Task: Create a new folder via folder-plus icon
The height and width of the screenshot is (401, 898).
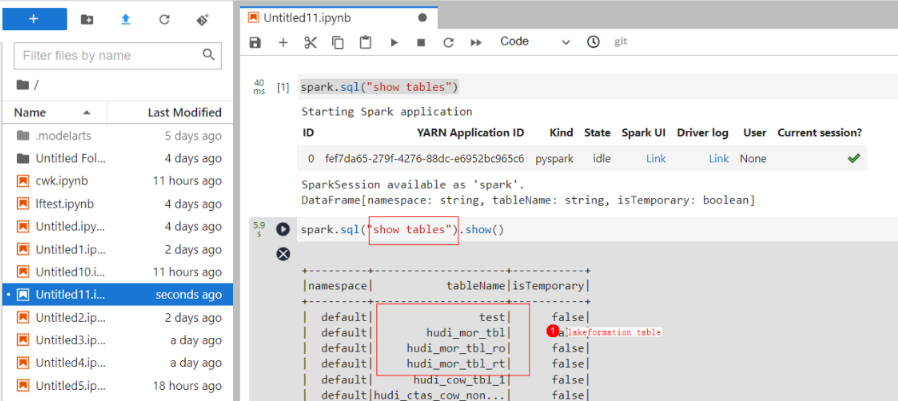Action: 87,19
